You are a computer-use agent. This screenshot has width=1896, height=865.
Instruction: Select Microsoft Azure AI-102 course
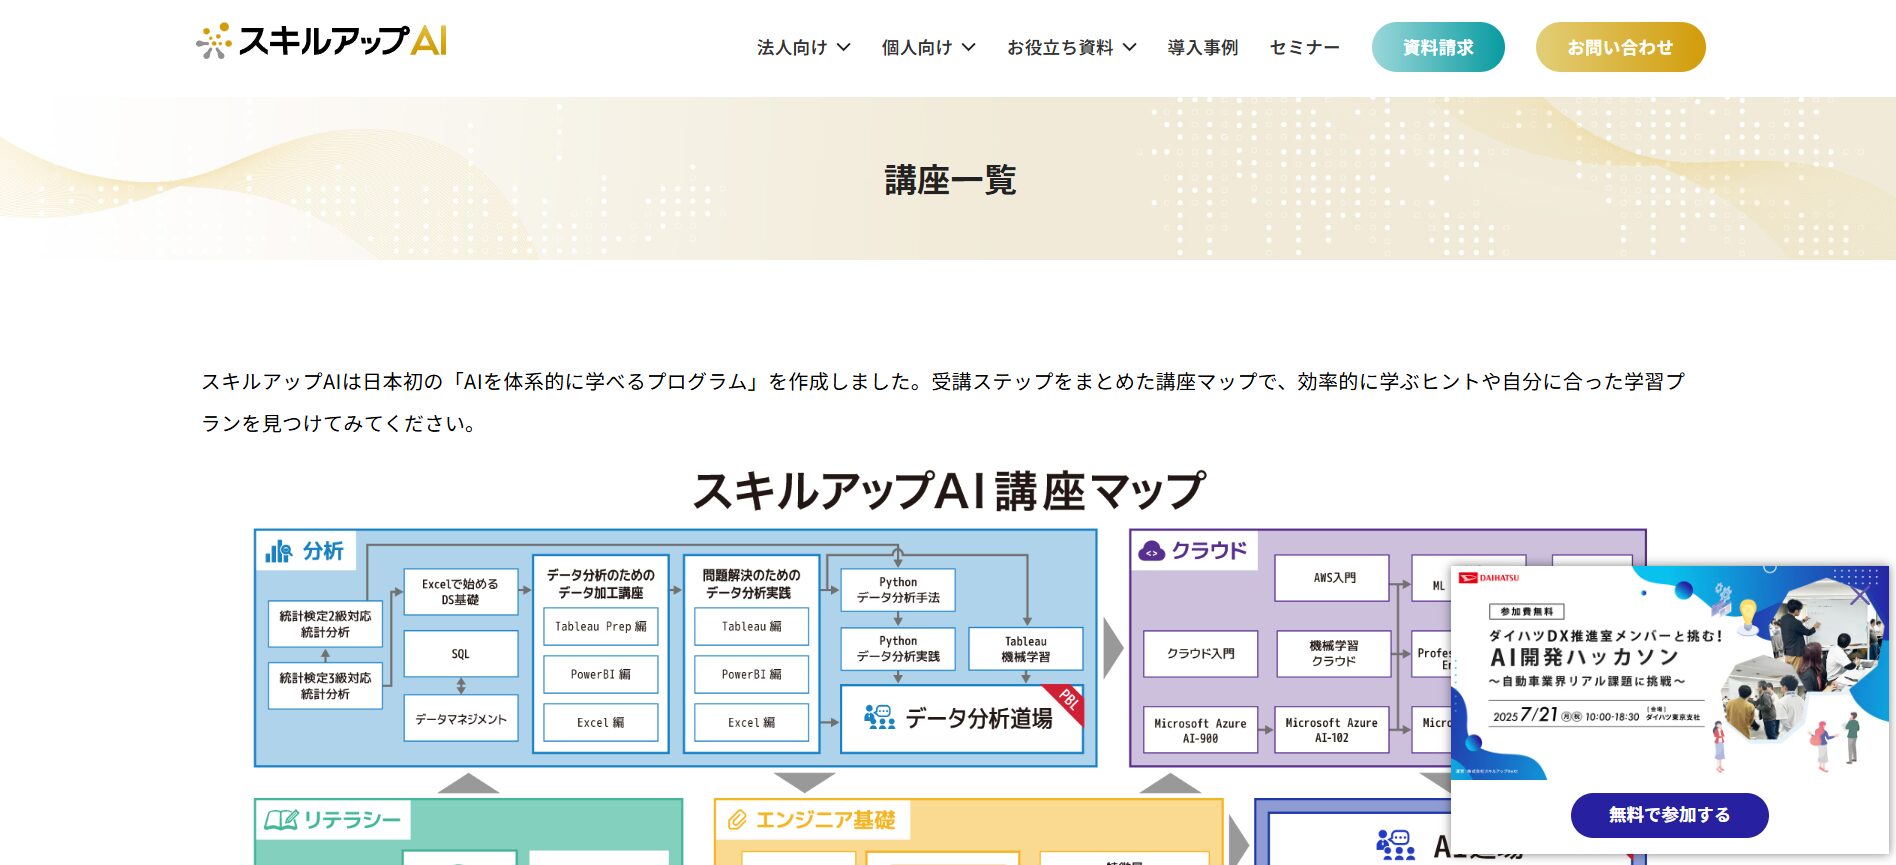1332,730
